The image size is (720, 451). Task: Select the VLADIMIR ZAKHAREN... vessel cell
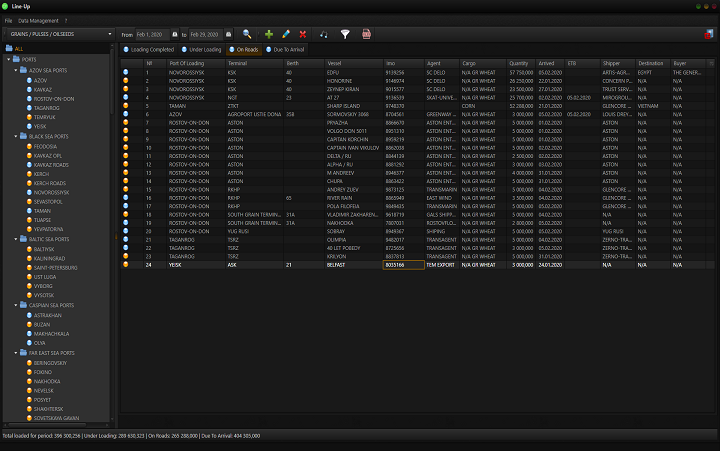pos(354,214)
